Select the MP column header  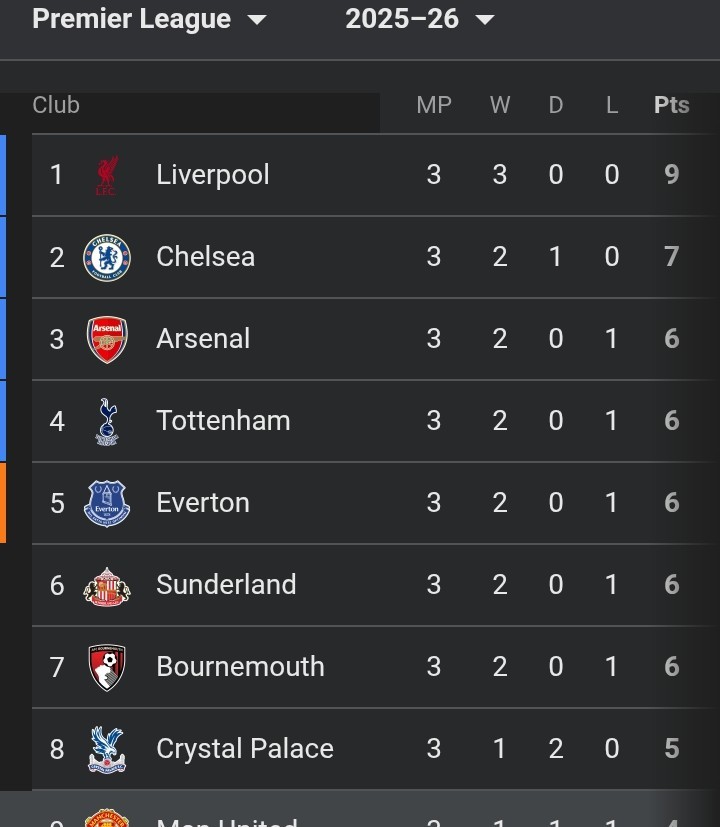[434, 105]
